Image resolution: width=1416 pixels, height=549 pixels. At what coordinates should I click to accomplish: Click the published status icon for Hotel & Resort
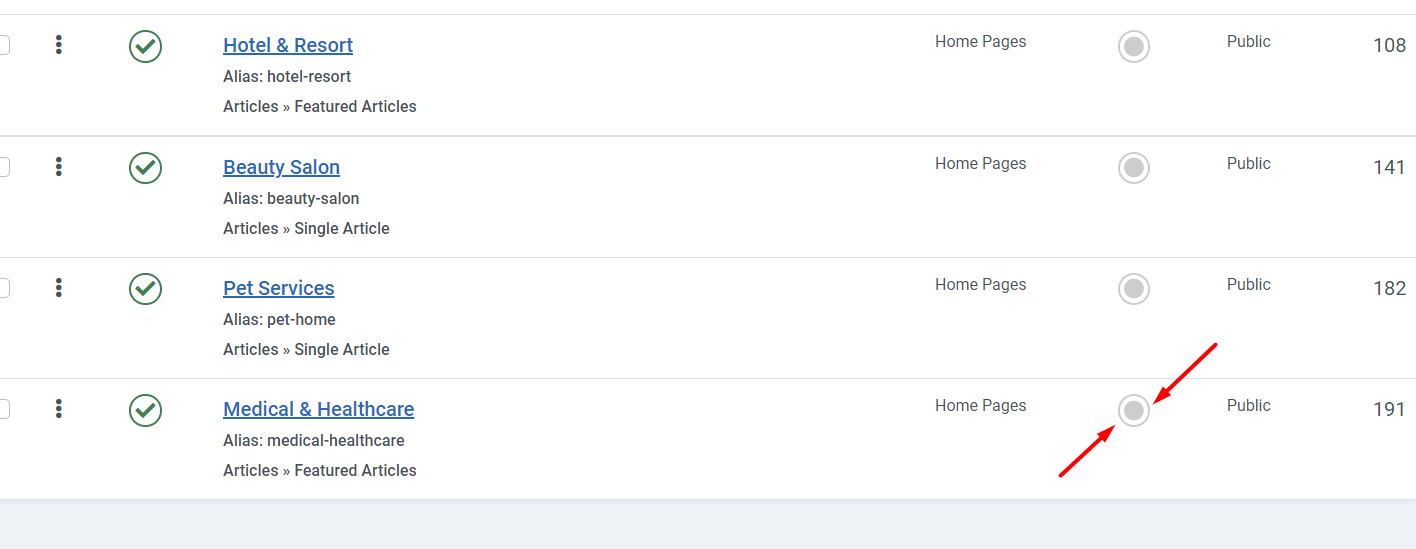coord(145,46)
